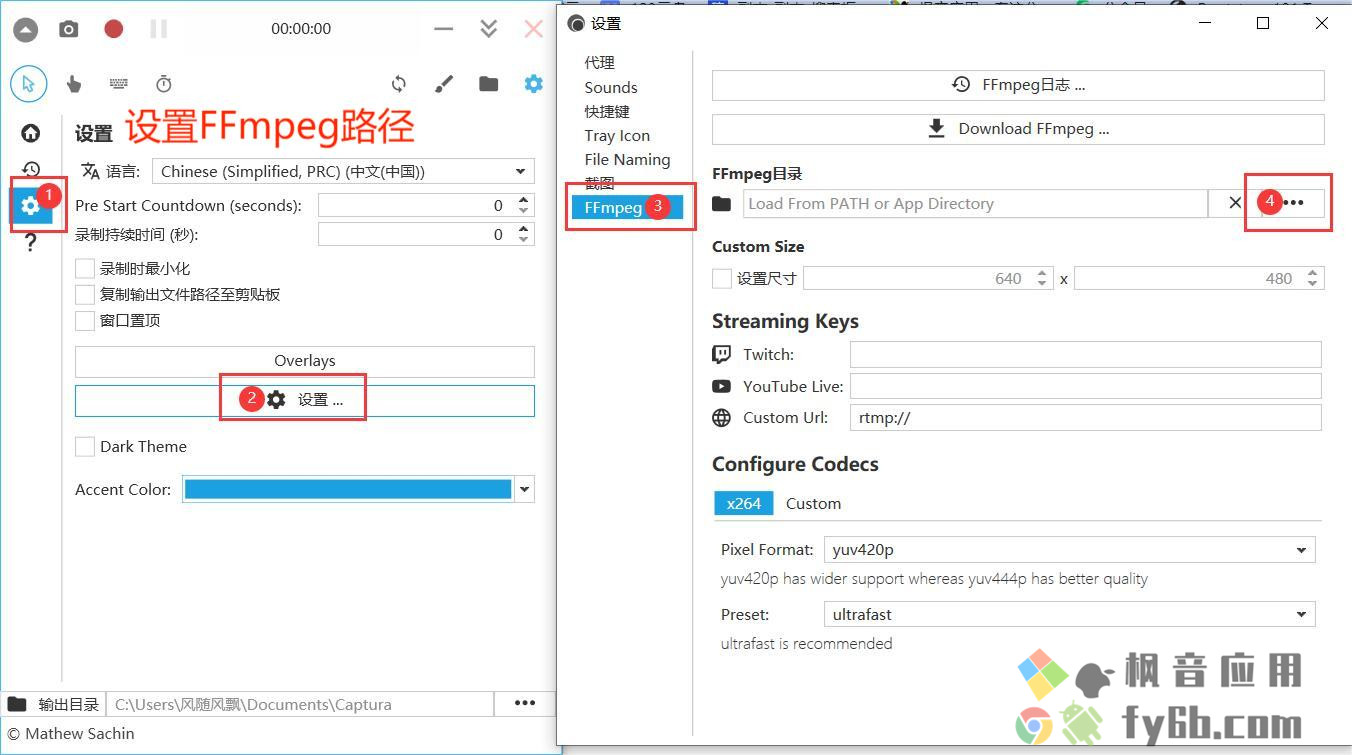This screenshot has height=755, width=1352.
Task: Open output folder via folder icon
Action: pyautogui.click(x=488, y=84)
